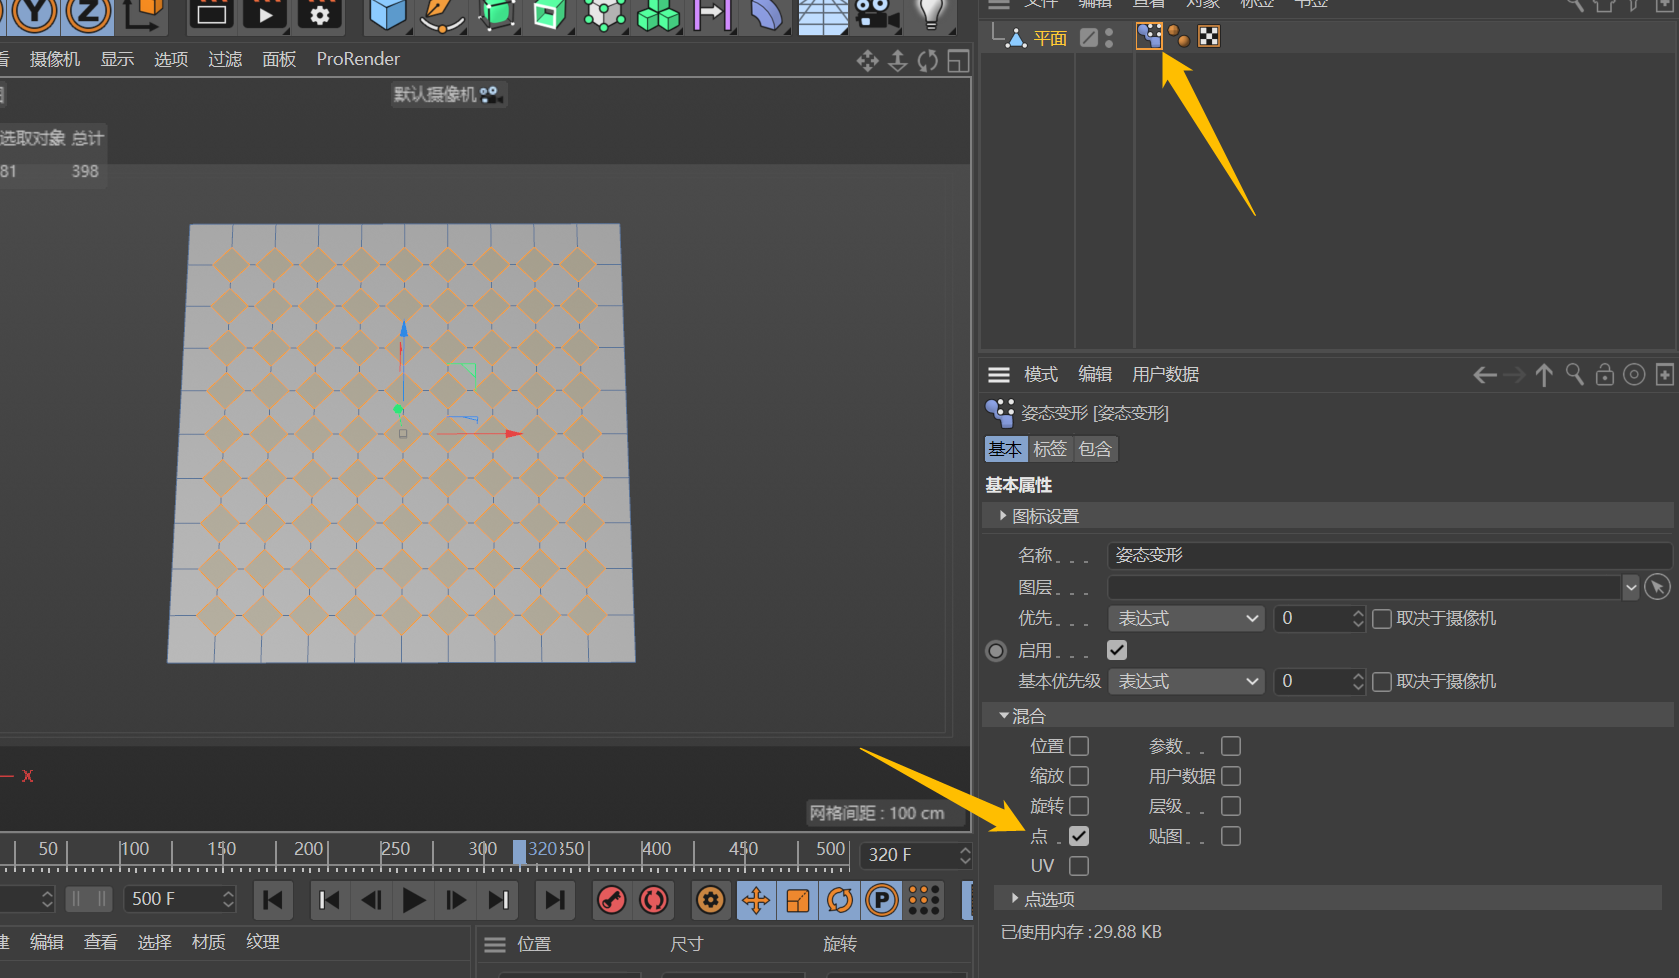Open the 图层 dropdown arrow
Viewport: 1679px width, 978px height.
click(x=1631, y=587)
